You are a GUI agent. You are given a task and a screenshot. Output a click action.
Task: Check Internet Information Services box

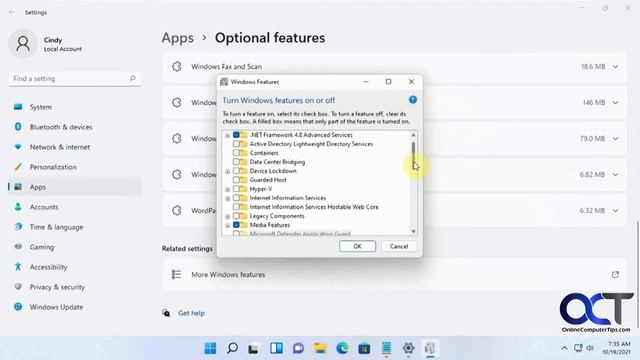click(x=236, y=198)
